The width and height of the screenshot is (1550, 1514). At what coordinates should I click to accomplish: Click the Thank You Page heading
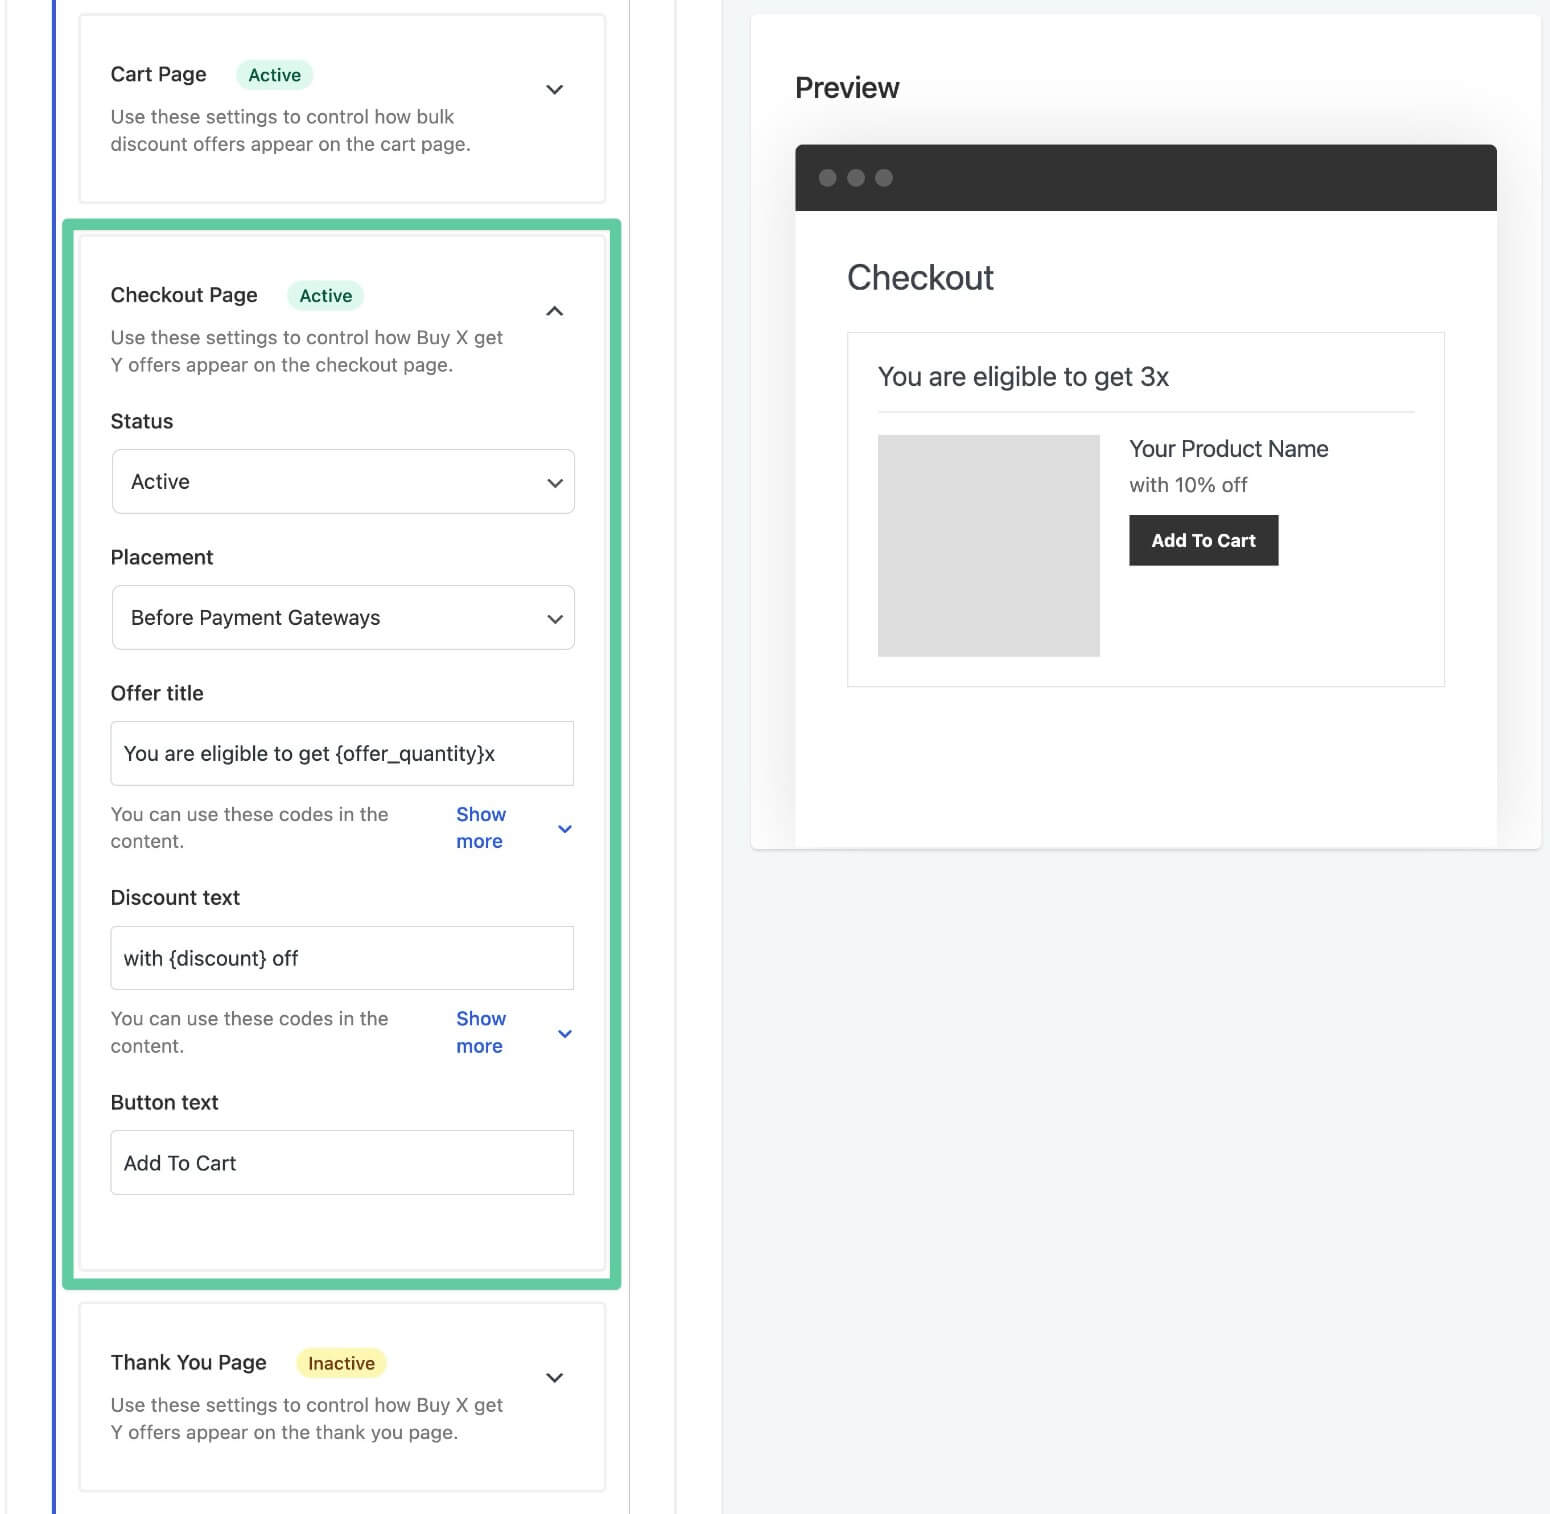click(x=188, y=1363)
